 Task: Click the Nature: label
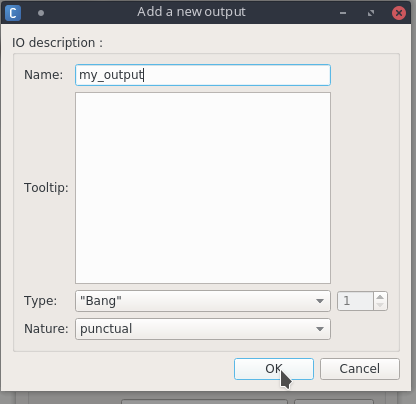click(x=46, y=329)
